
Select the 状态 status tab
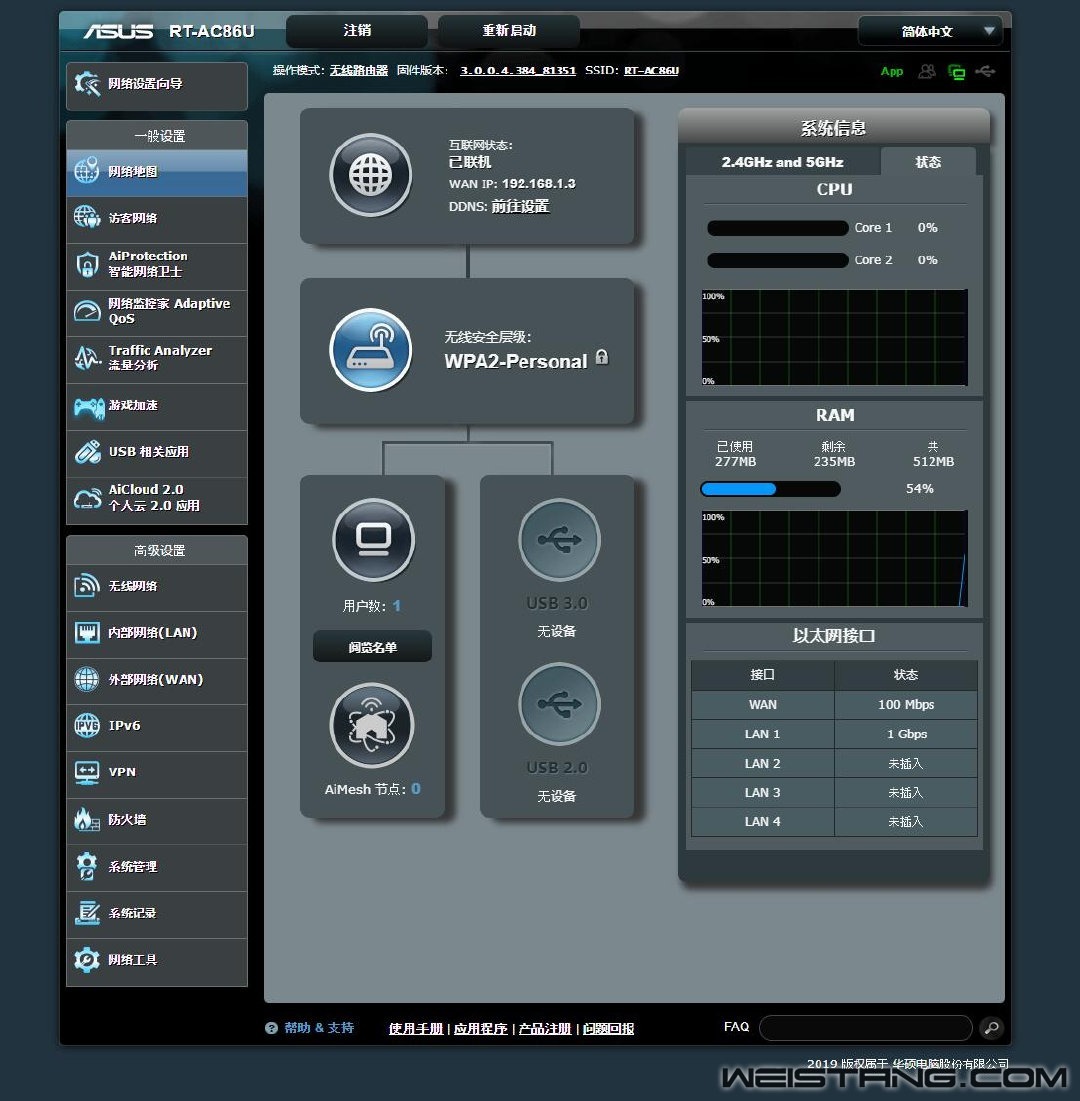pyautogui.click(x=928, y=162)
